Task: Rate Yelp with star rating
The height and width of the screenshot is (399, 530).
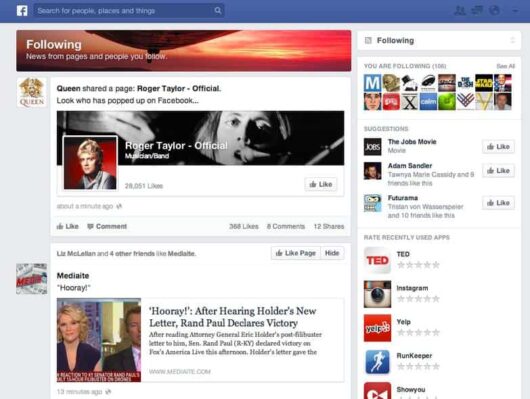Action: [x=418, y=332]
